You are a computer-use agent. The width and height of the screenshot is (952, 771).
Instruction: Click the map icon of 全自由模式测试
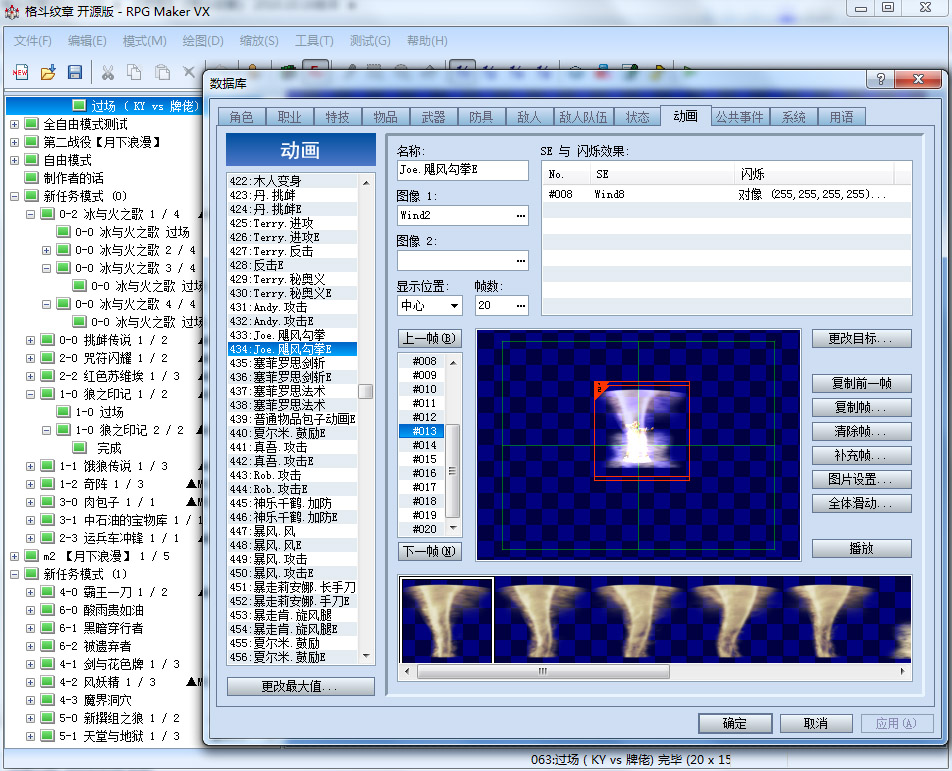tap(32, 124)
